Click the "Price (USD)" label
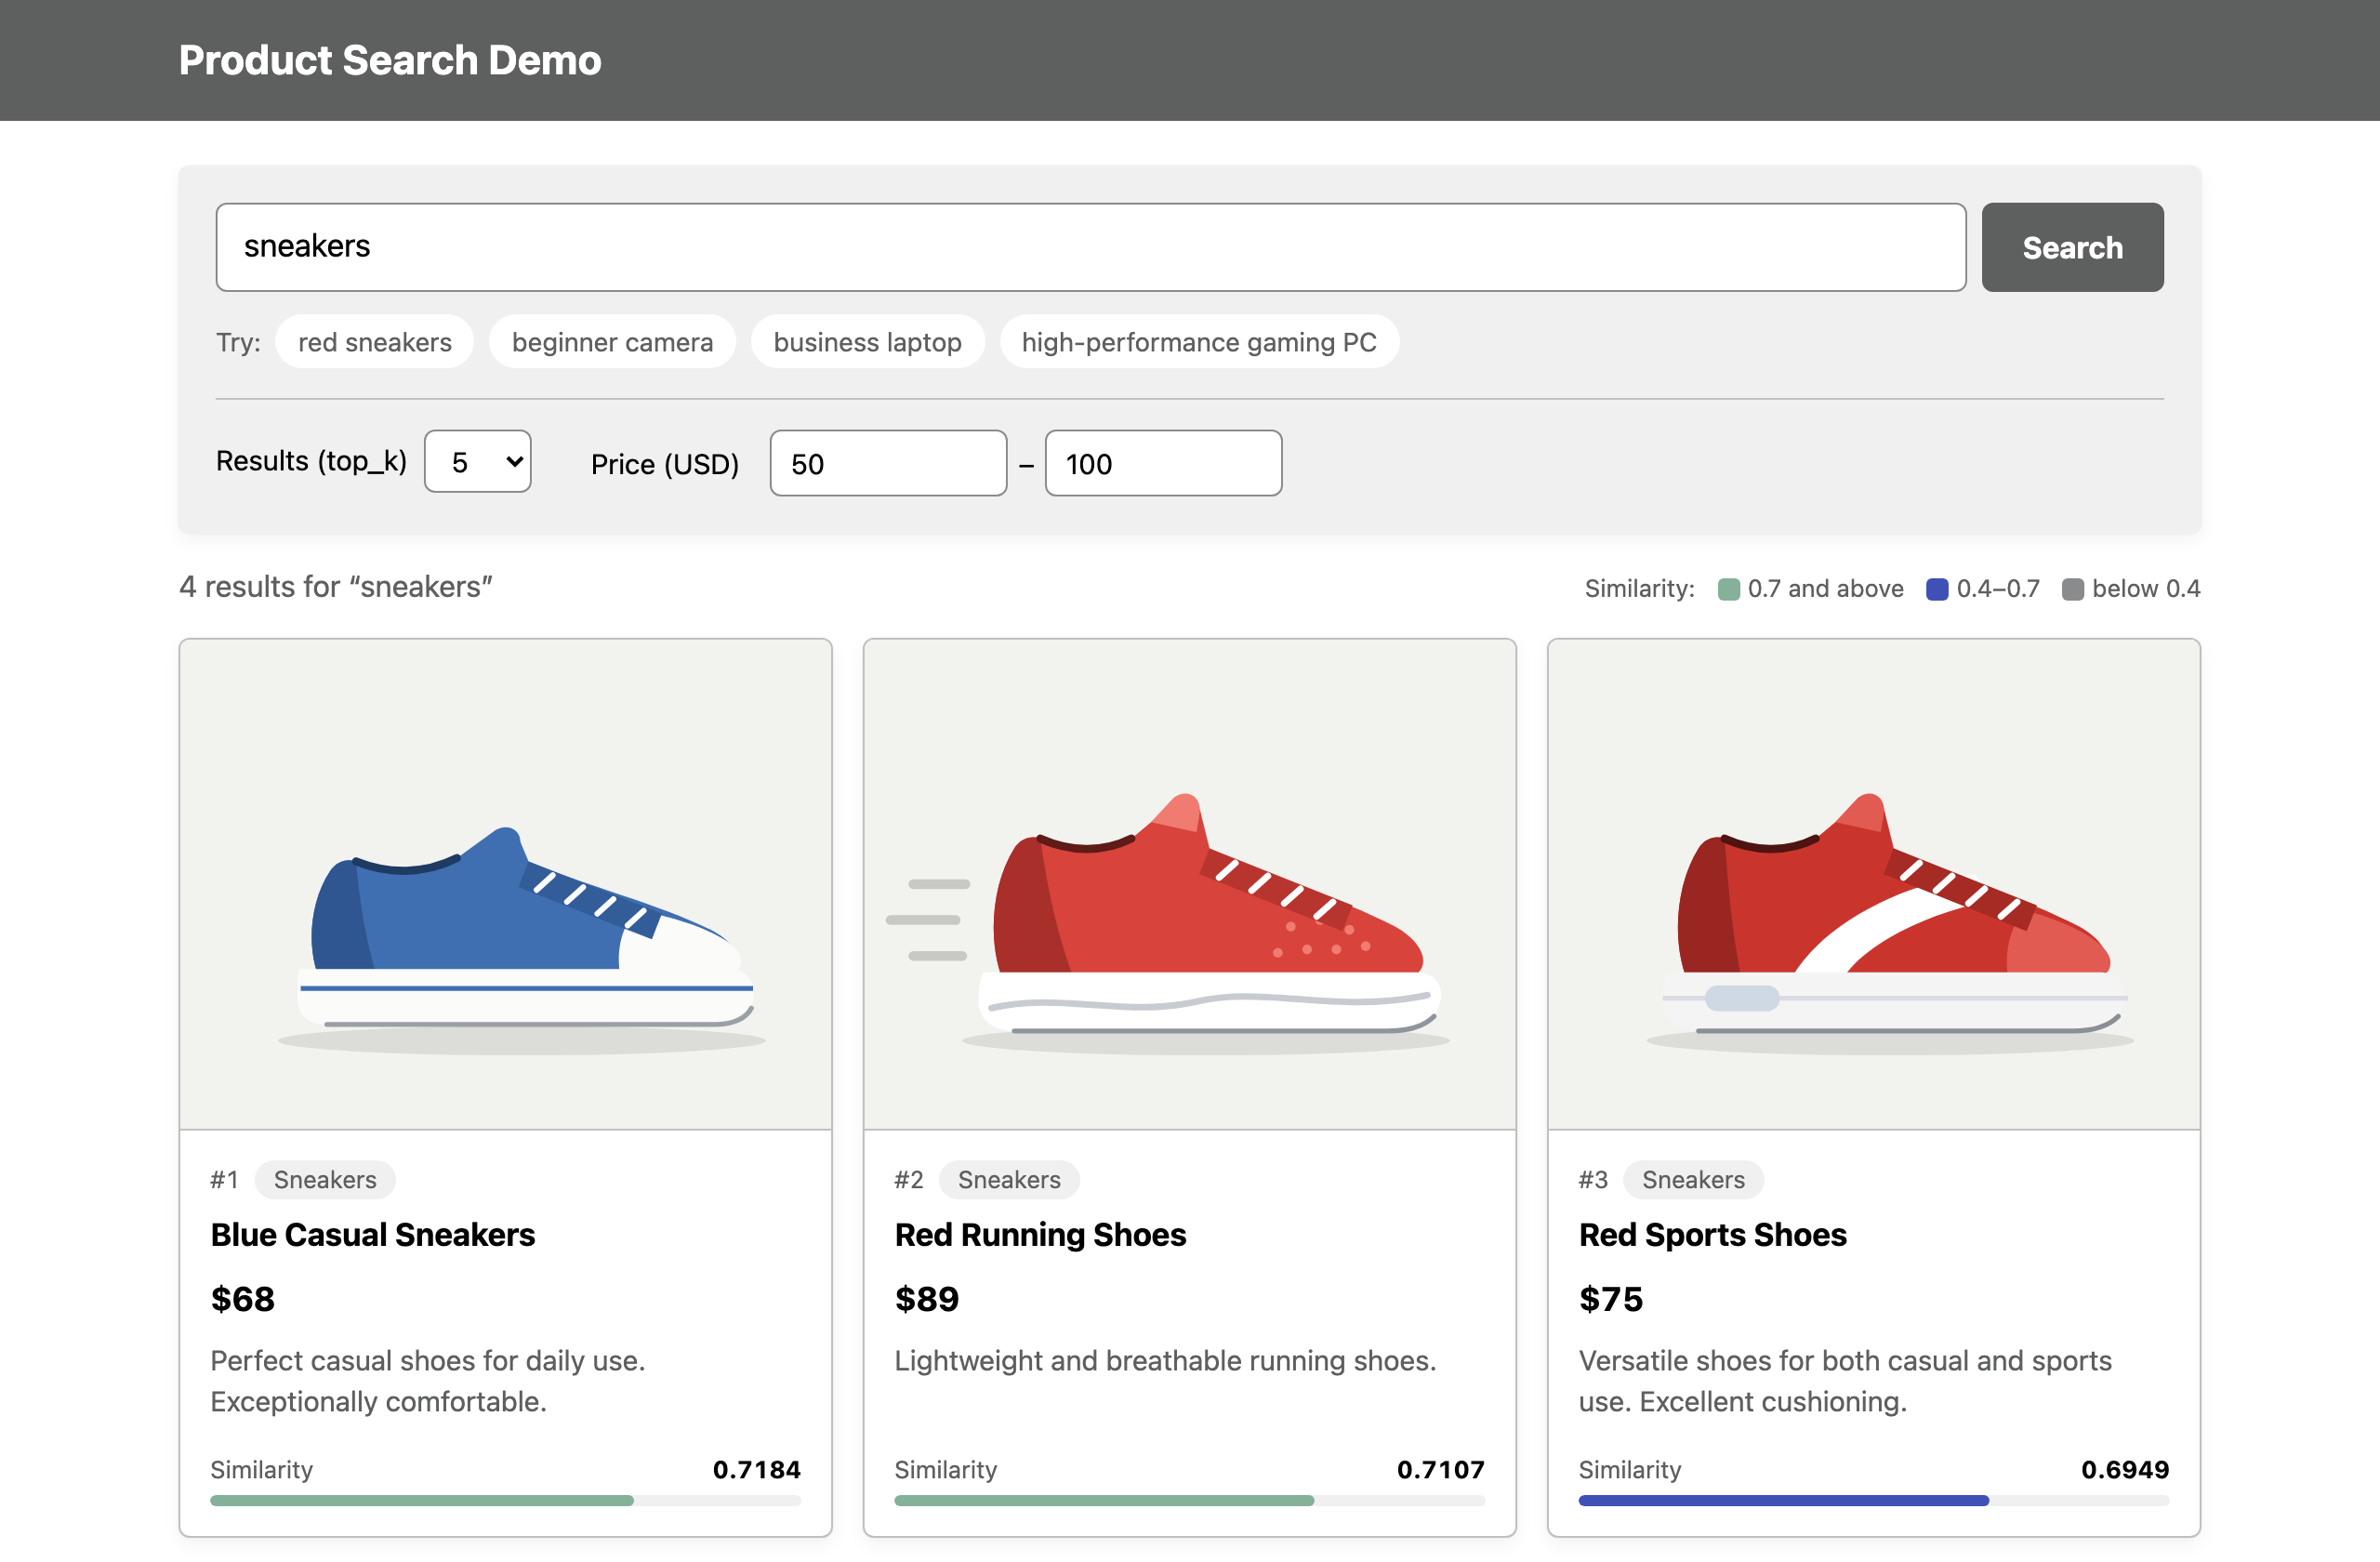The width and height of the screenshot is (2380, 1562). 665,464
